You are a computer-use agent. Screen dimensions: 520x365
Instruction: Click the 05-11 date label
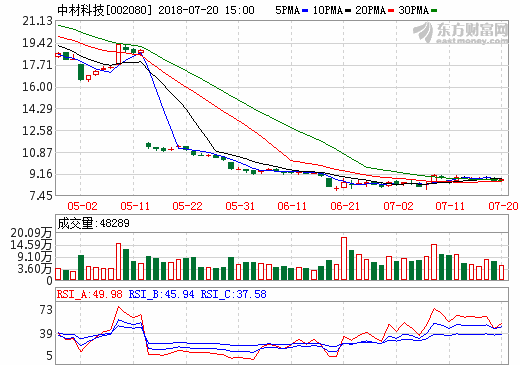[x=135, y=206]
